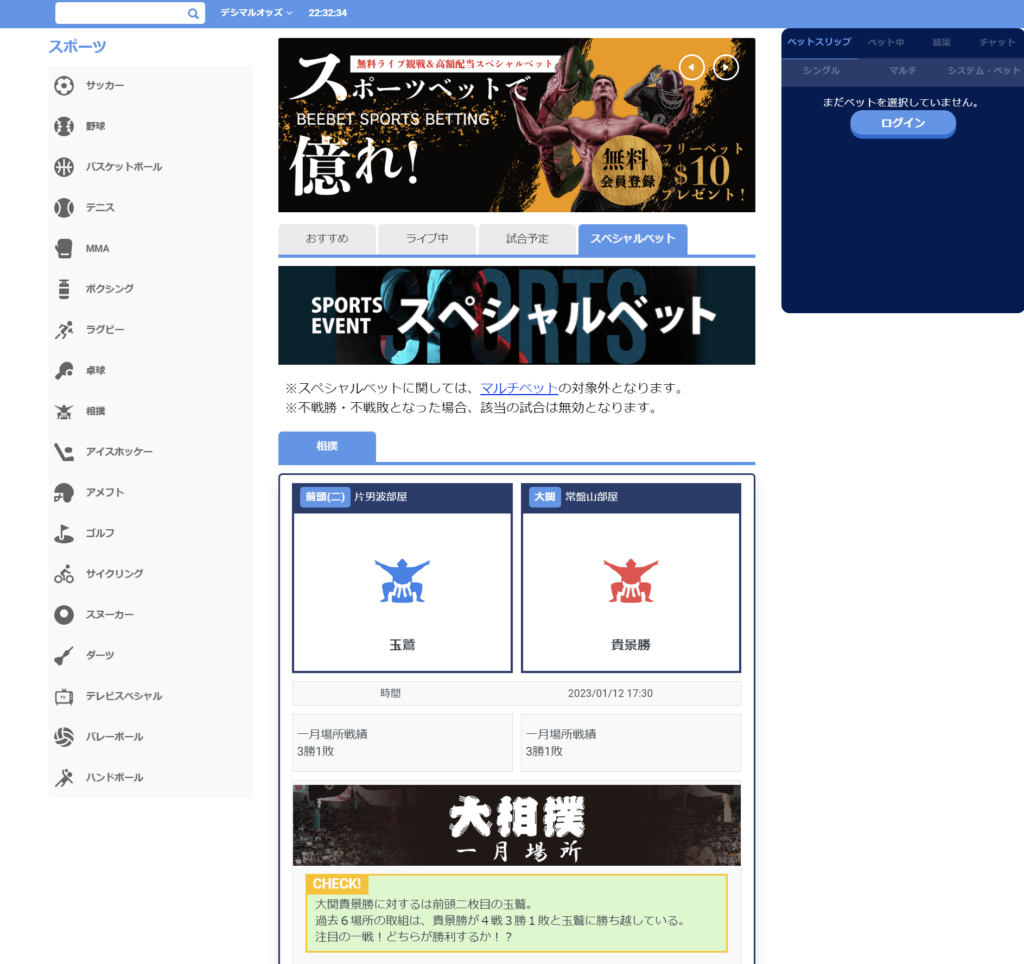
Task: Click the サッカー sidebar label
Action: tap(105, 86)
